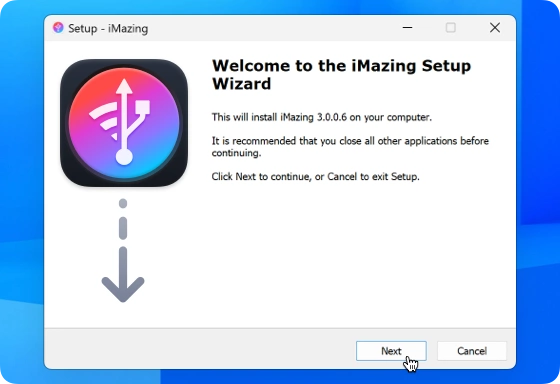This screenshot has width=560, height=384.
Task: Cancel the iMazing installation
Action: point(472,351)
